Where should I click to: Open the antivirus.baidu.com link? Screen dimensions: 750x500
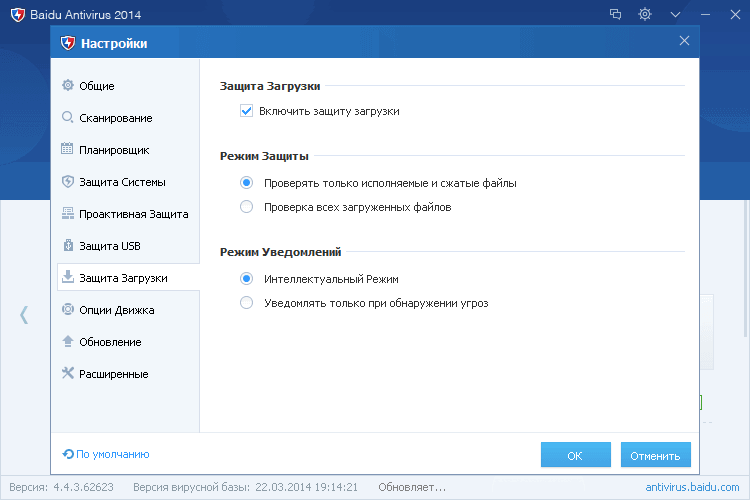click(692, 487)
